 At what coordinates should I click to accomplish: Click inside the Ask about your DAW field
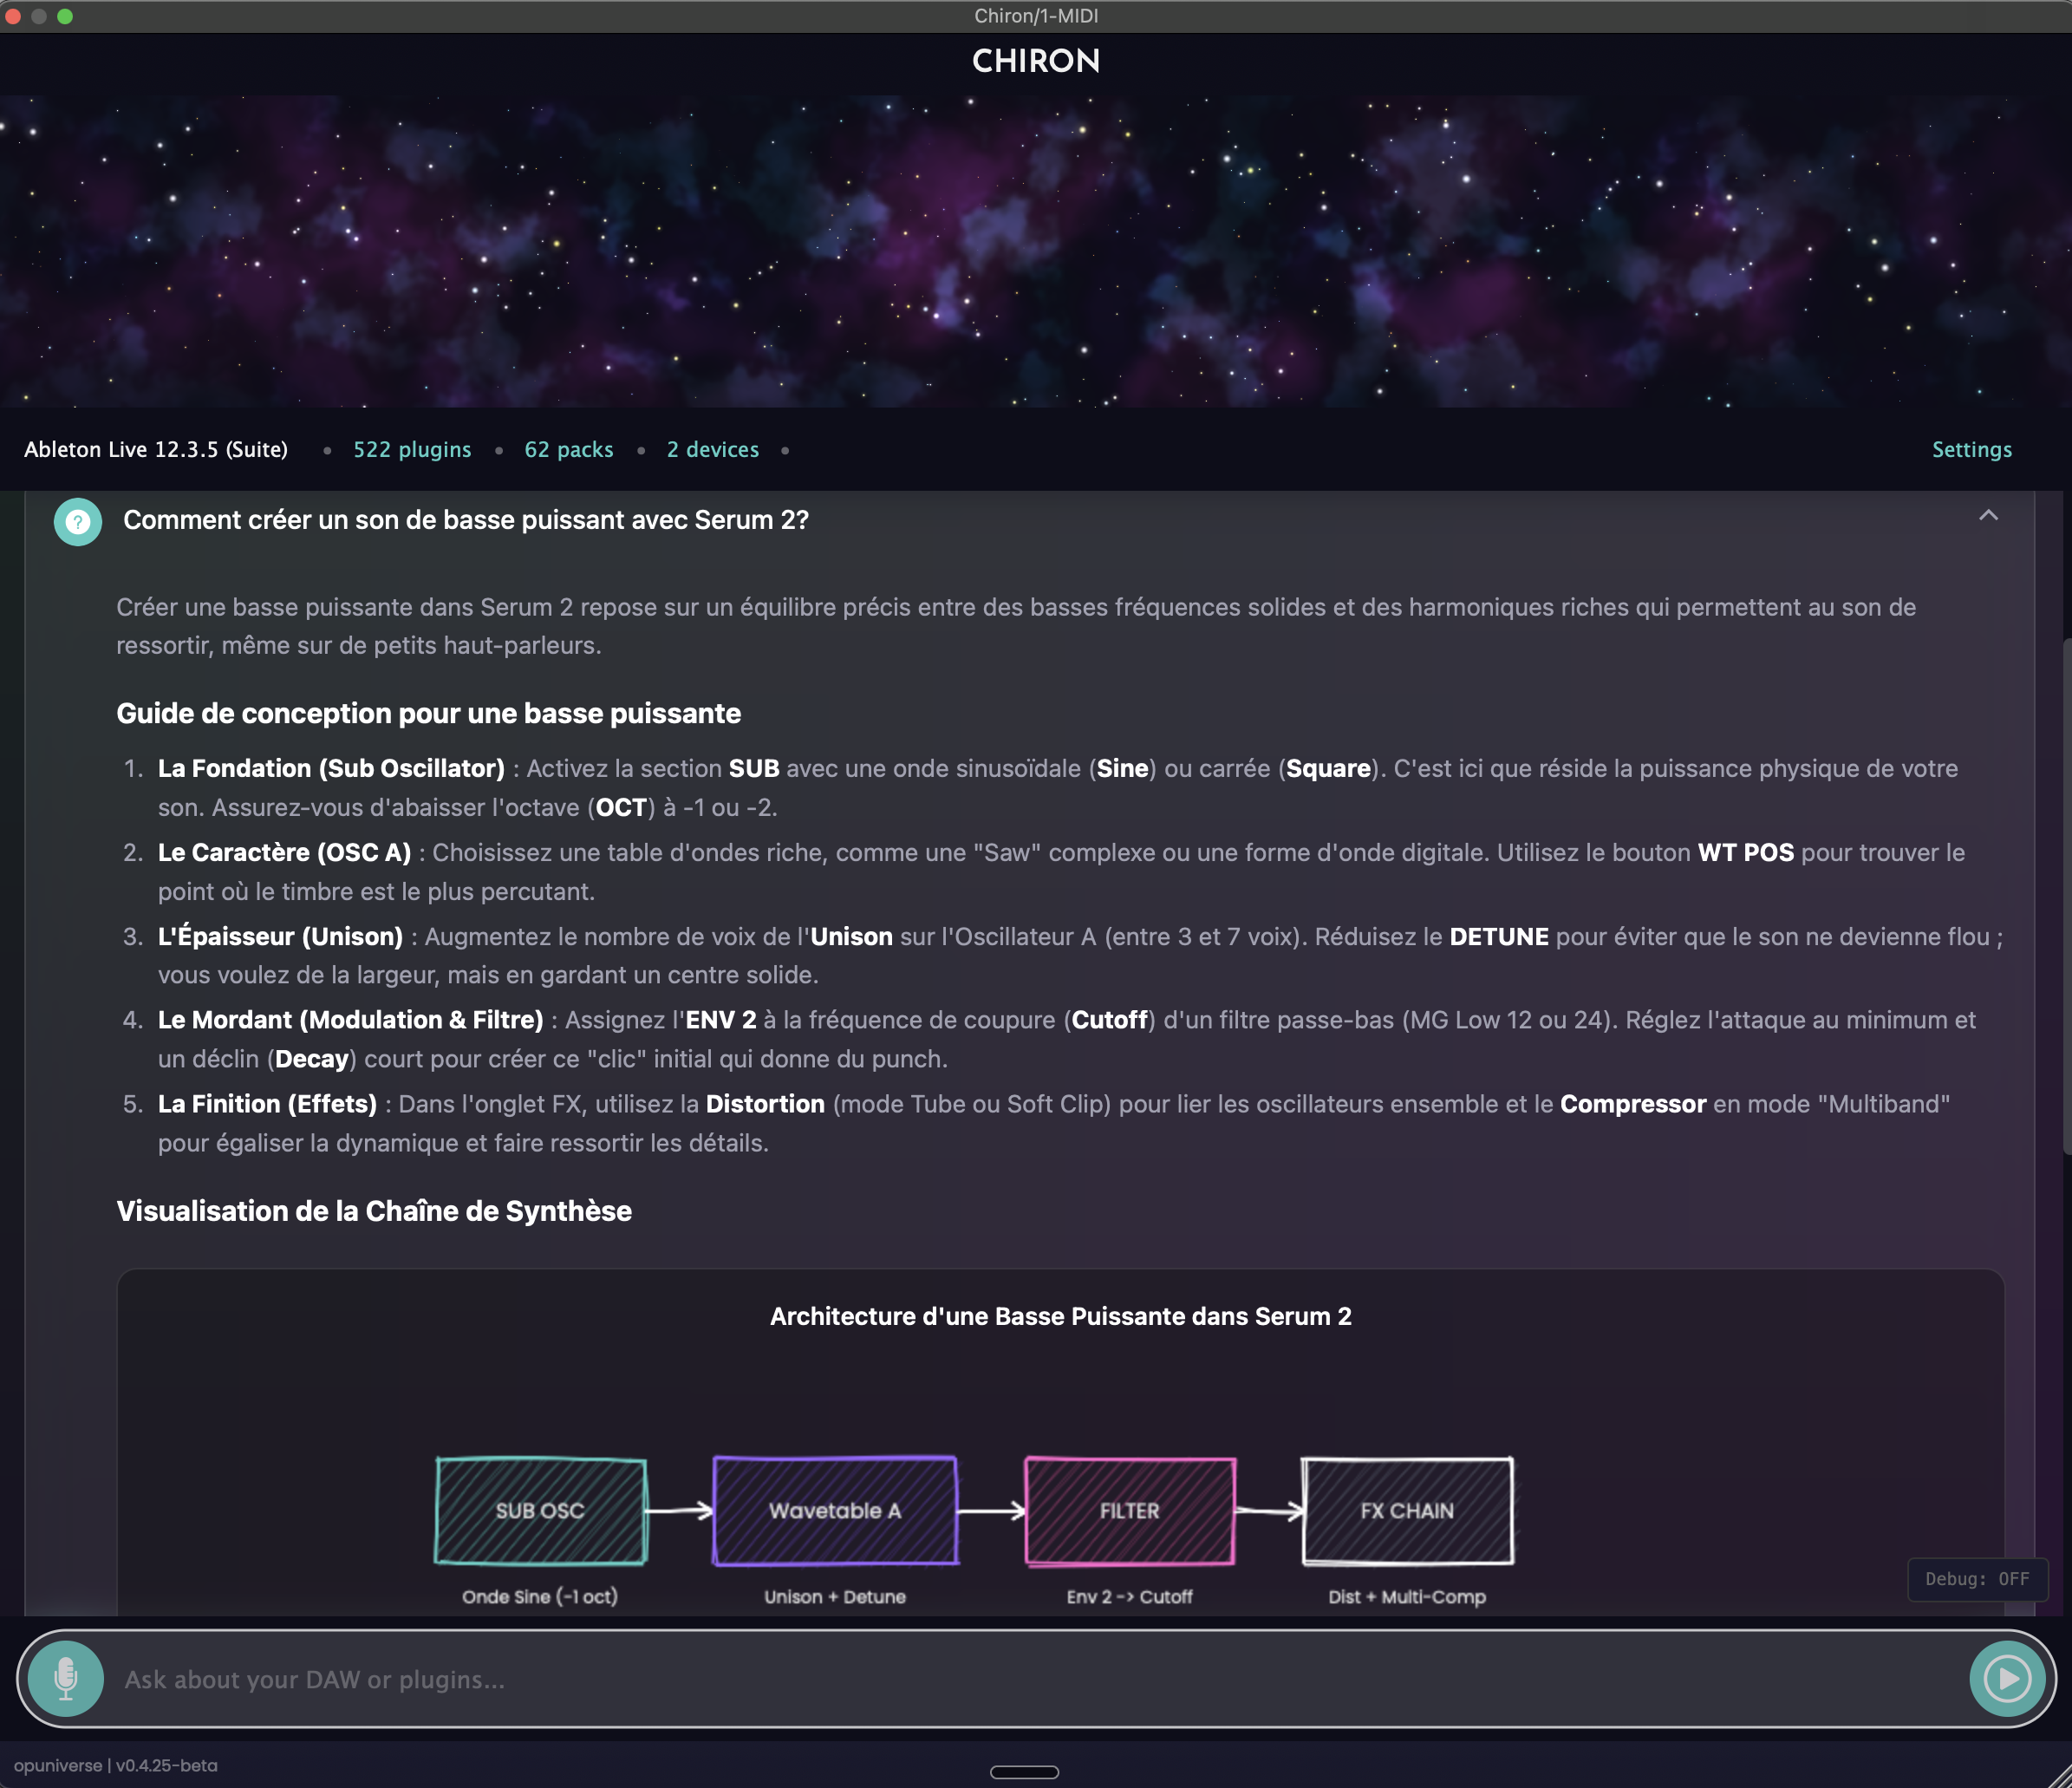[x=700, y=1679]
